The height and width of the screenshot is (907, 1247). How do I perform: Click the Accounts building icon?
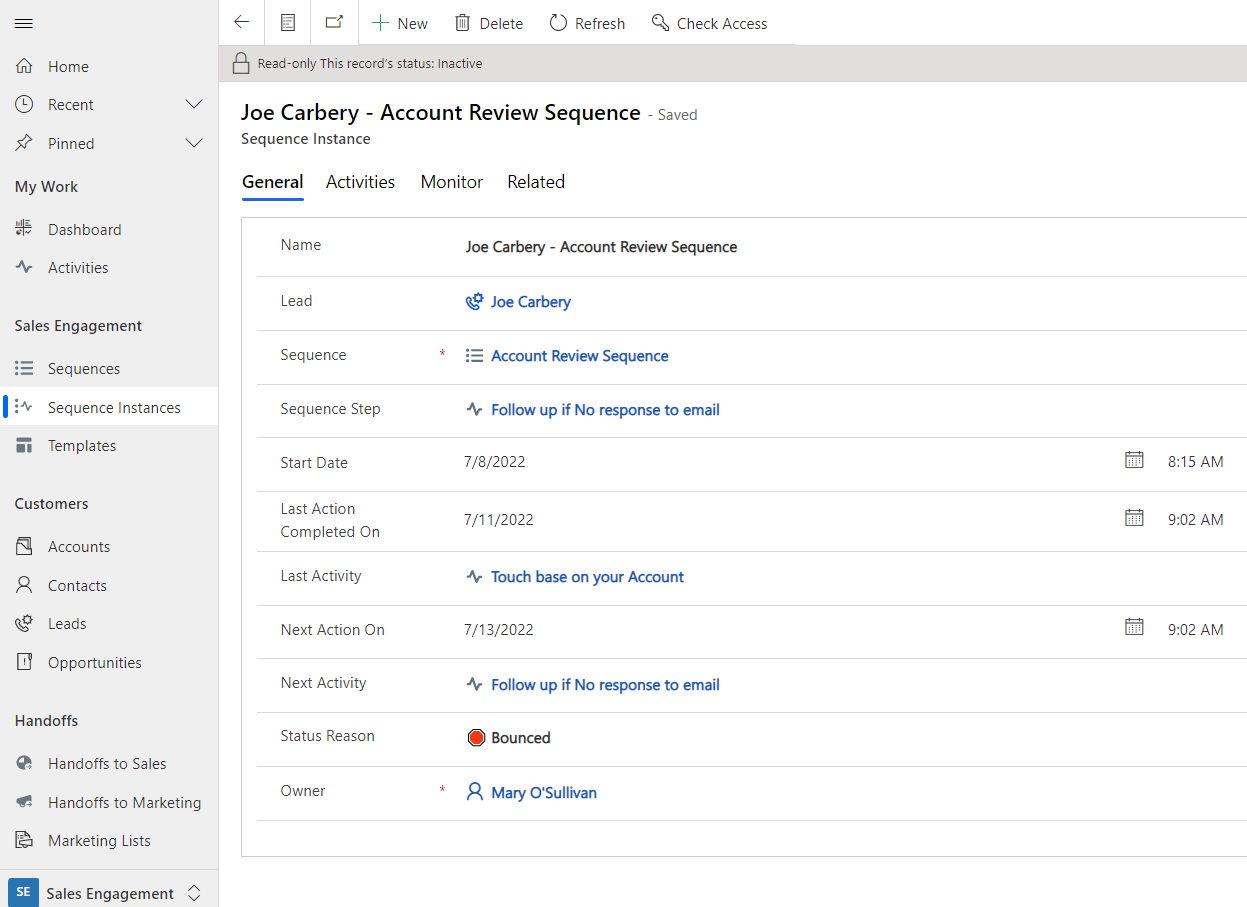[24, 546]
